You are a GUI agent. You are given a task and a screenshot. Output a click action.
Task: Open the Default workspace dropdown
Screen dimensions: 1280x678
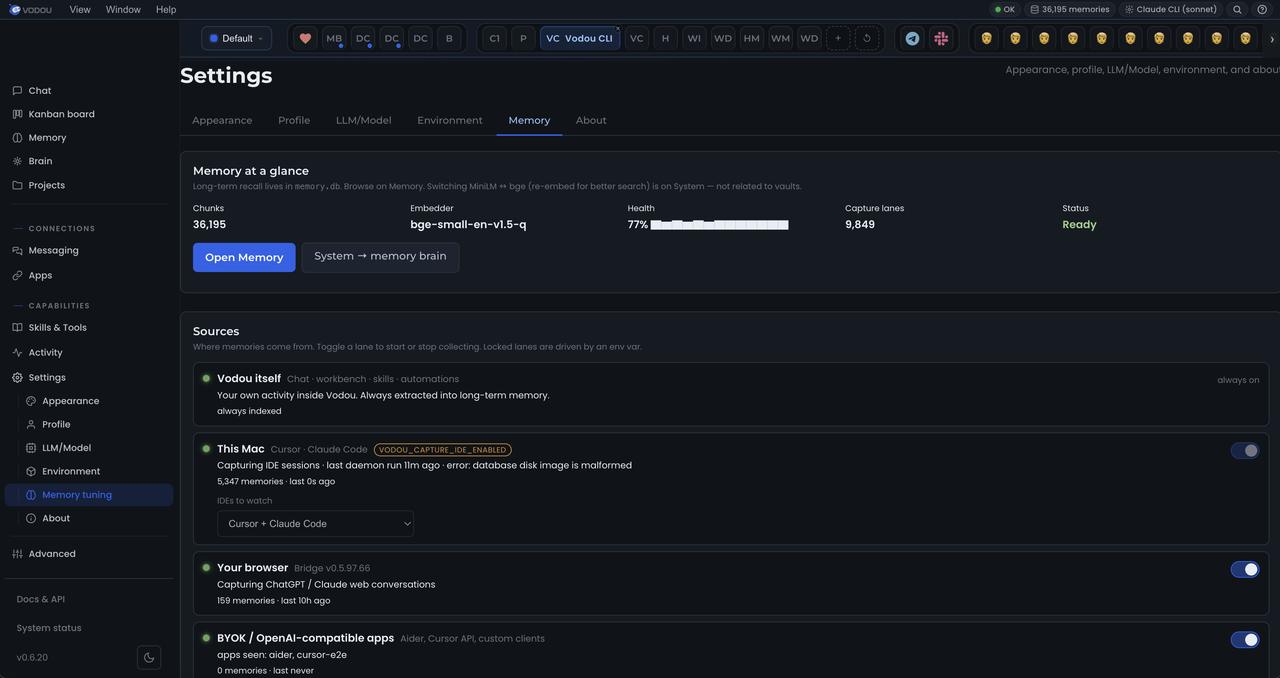point(236,38)
